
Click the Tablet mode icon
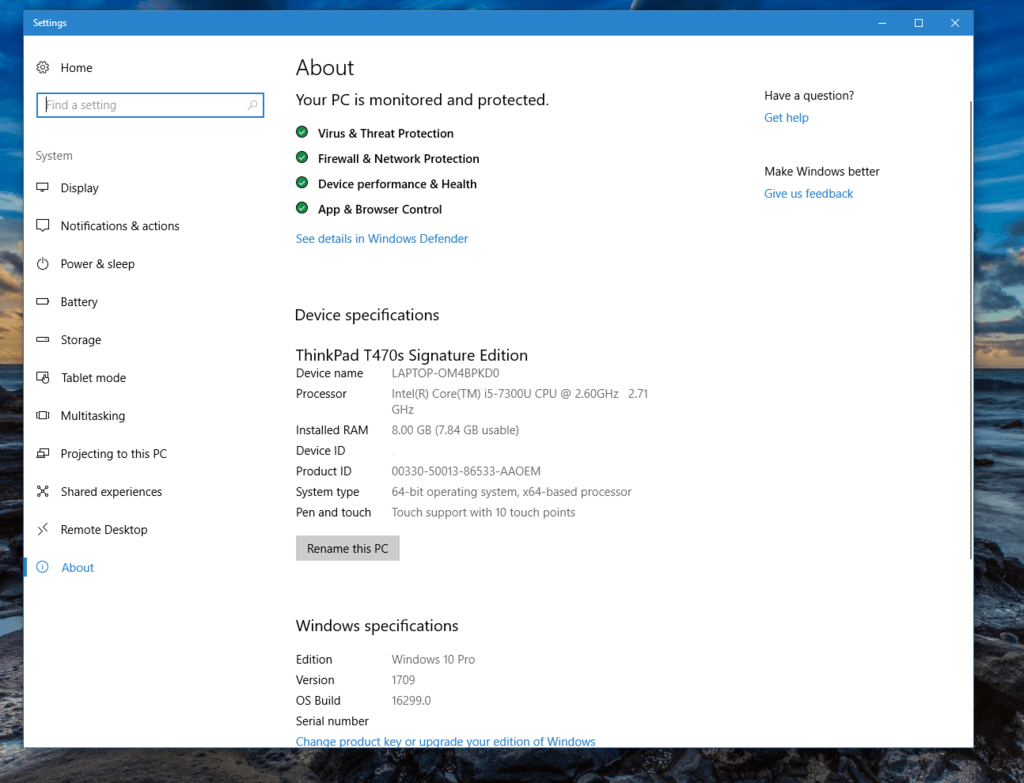[x=42, y=377]
